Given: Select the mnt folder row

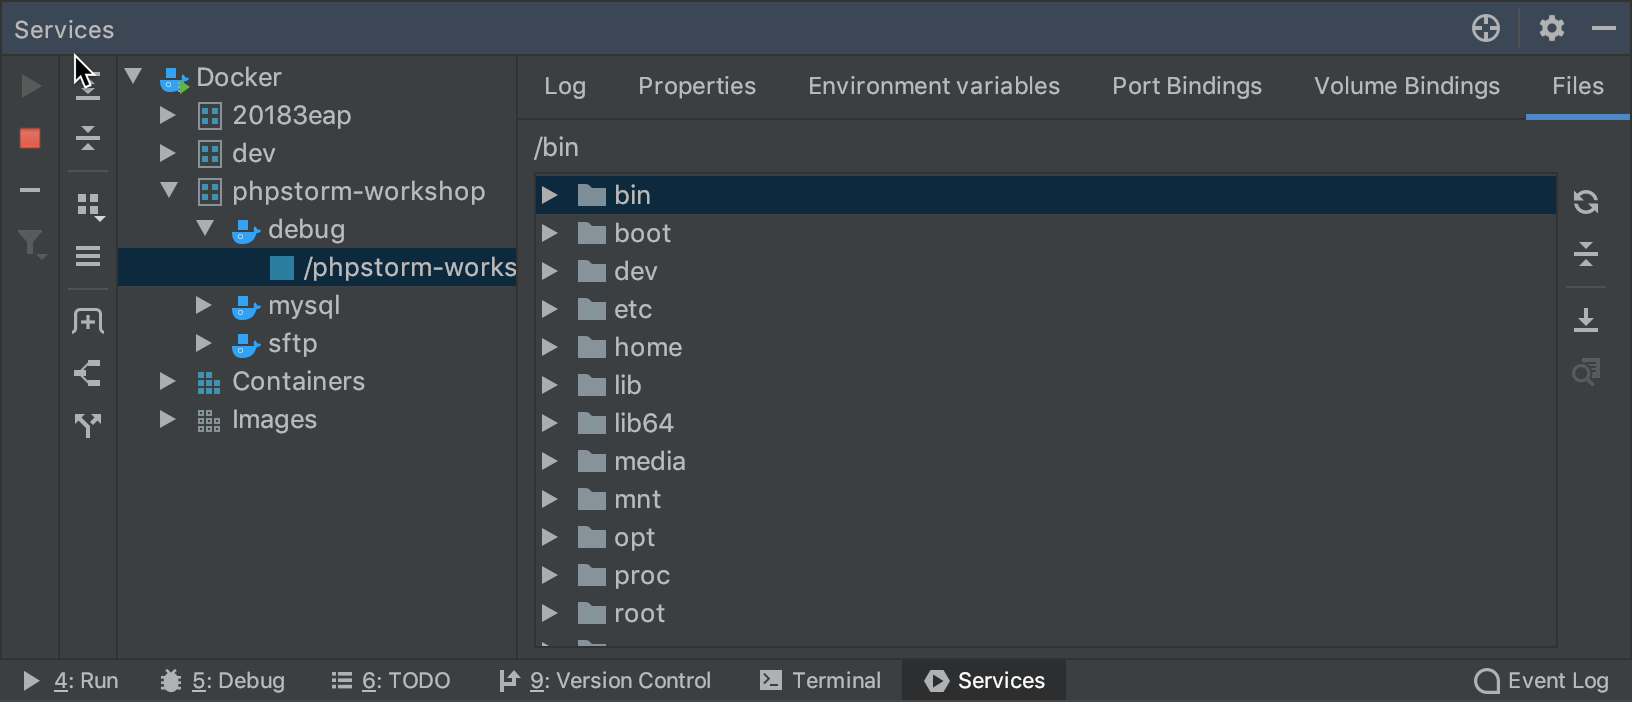Looking at the screenshot, I should [x=1046, y=499].
